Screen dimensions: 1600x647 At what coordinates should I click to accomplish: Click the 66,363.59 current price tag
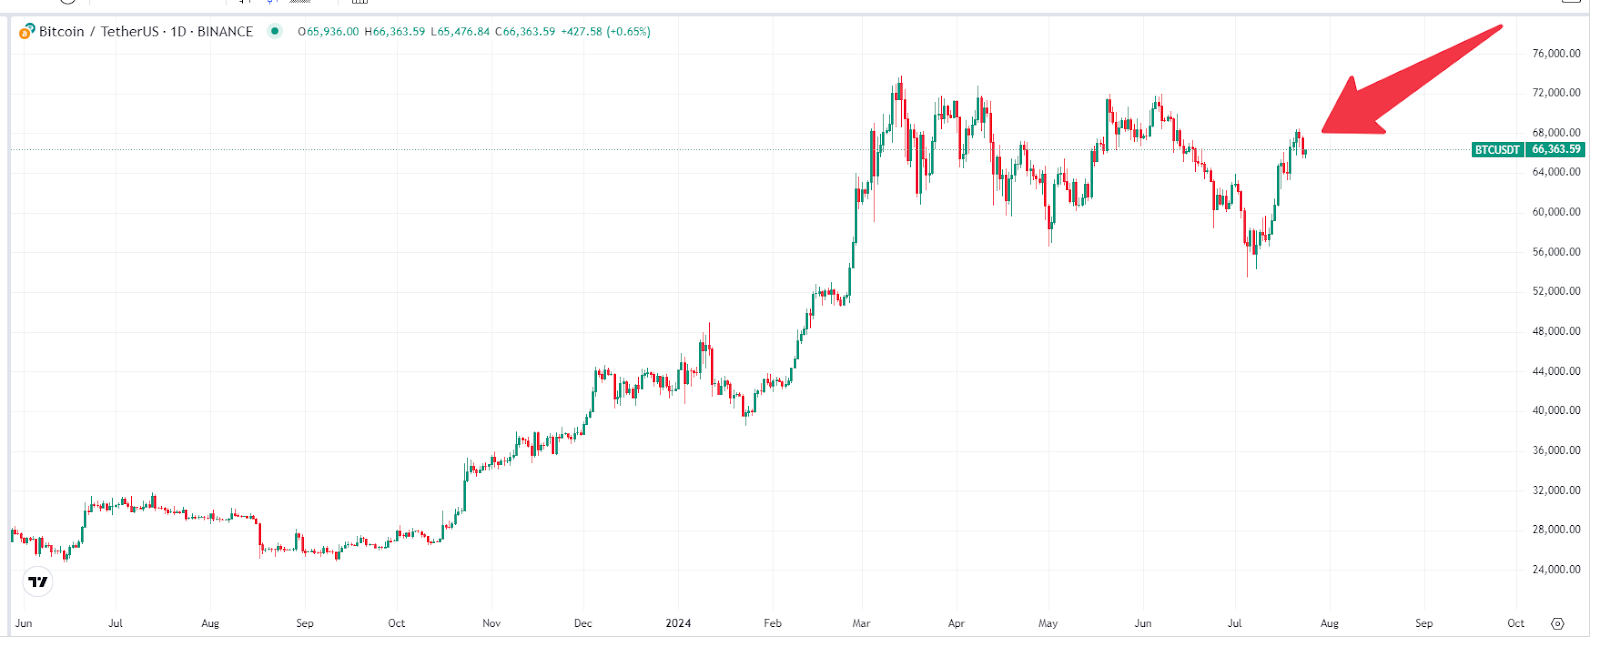tap(1556, 150)
